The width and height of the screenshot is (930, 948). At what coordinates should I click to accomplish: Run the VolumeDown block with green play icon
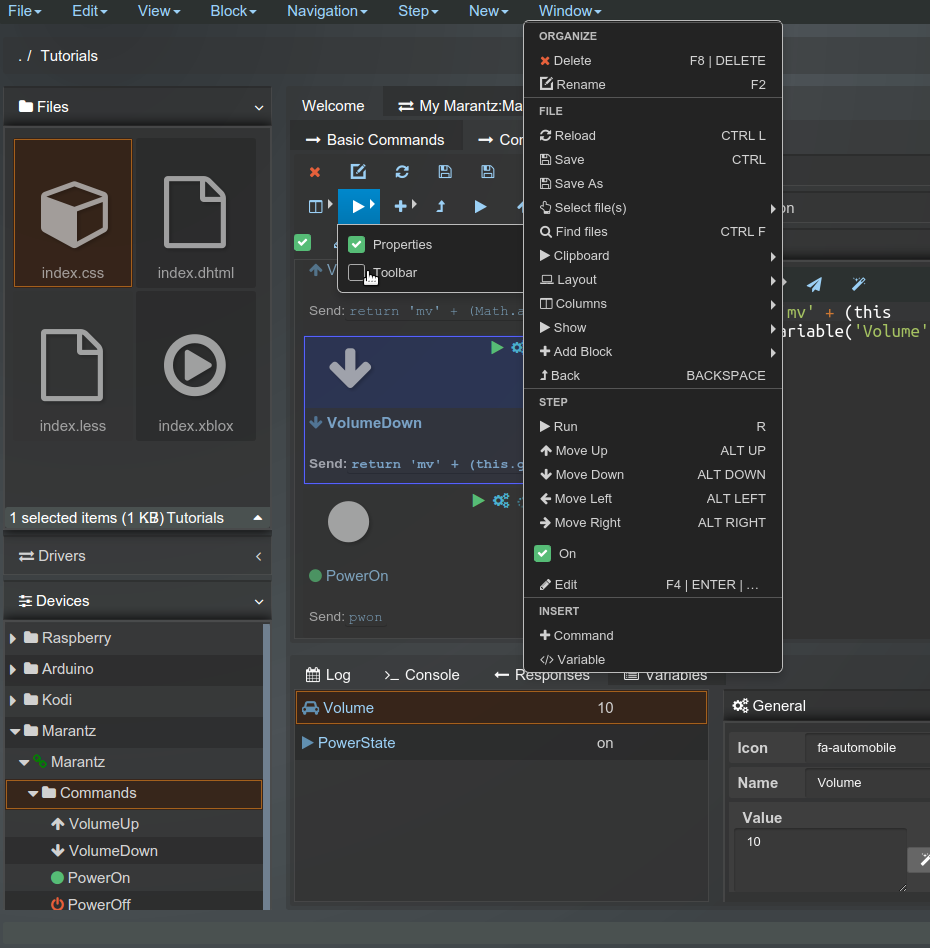pyautogui.click(x=497, y=347)
